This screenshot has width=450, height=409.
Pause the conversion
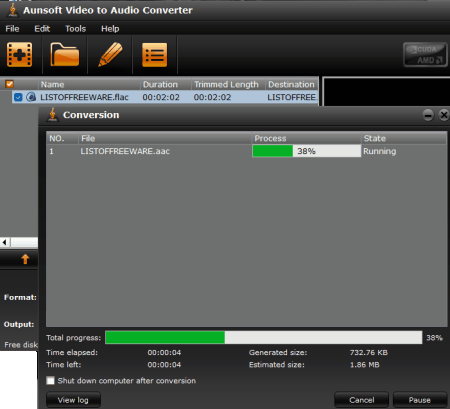[420, 400]
